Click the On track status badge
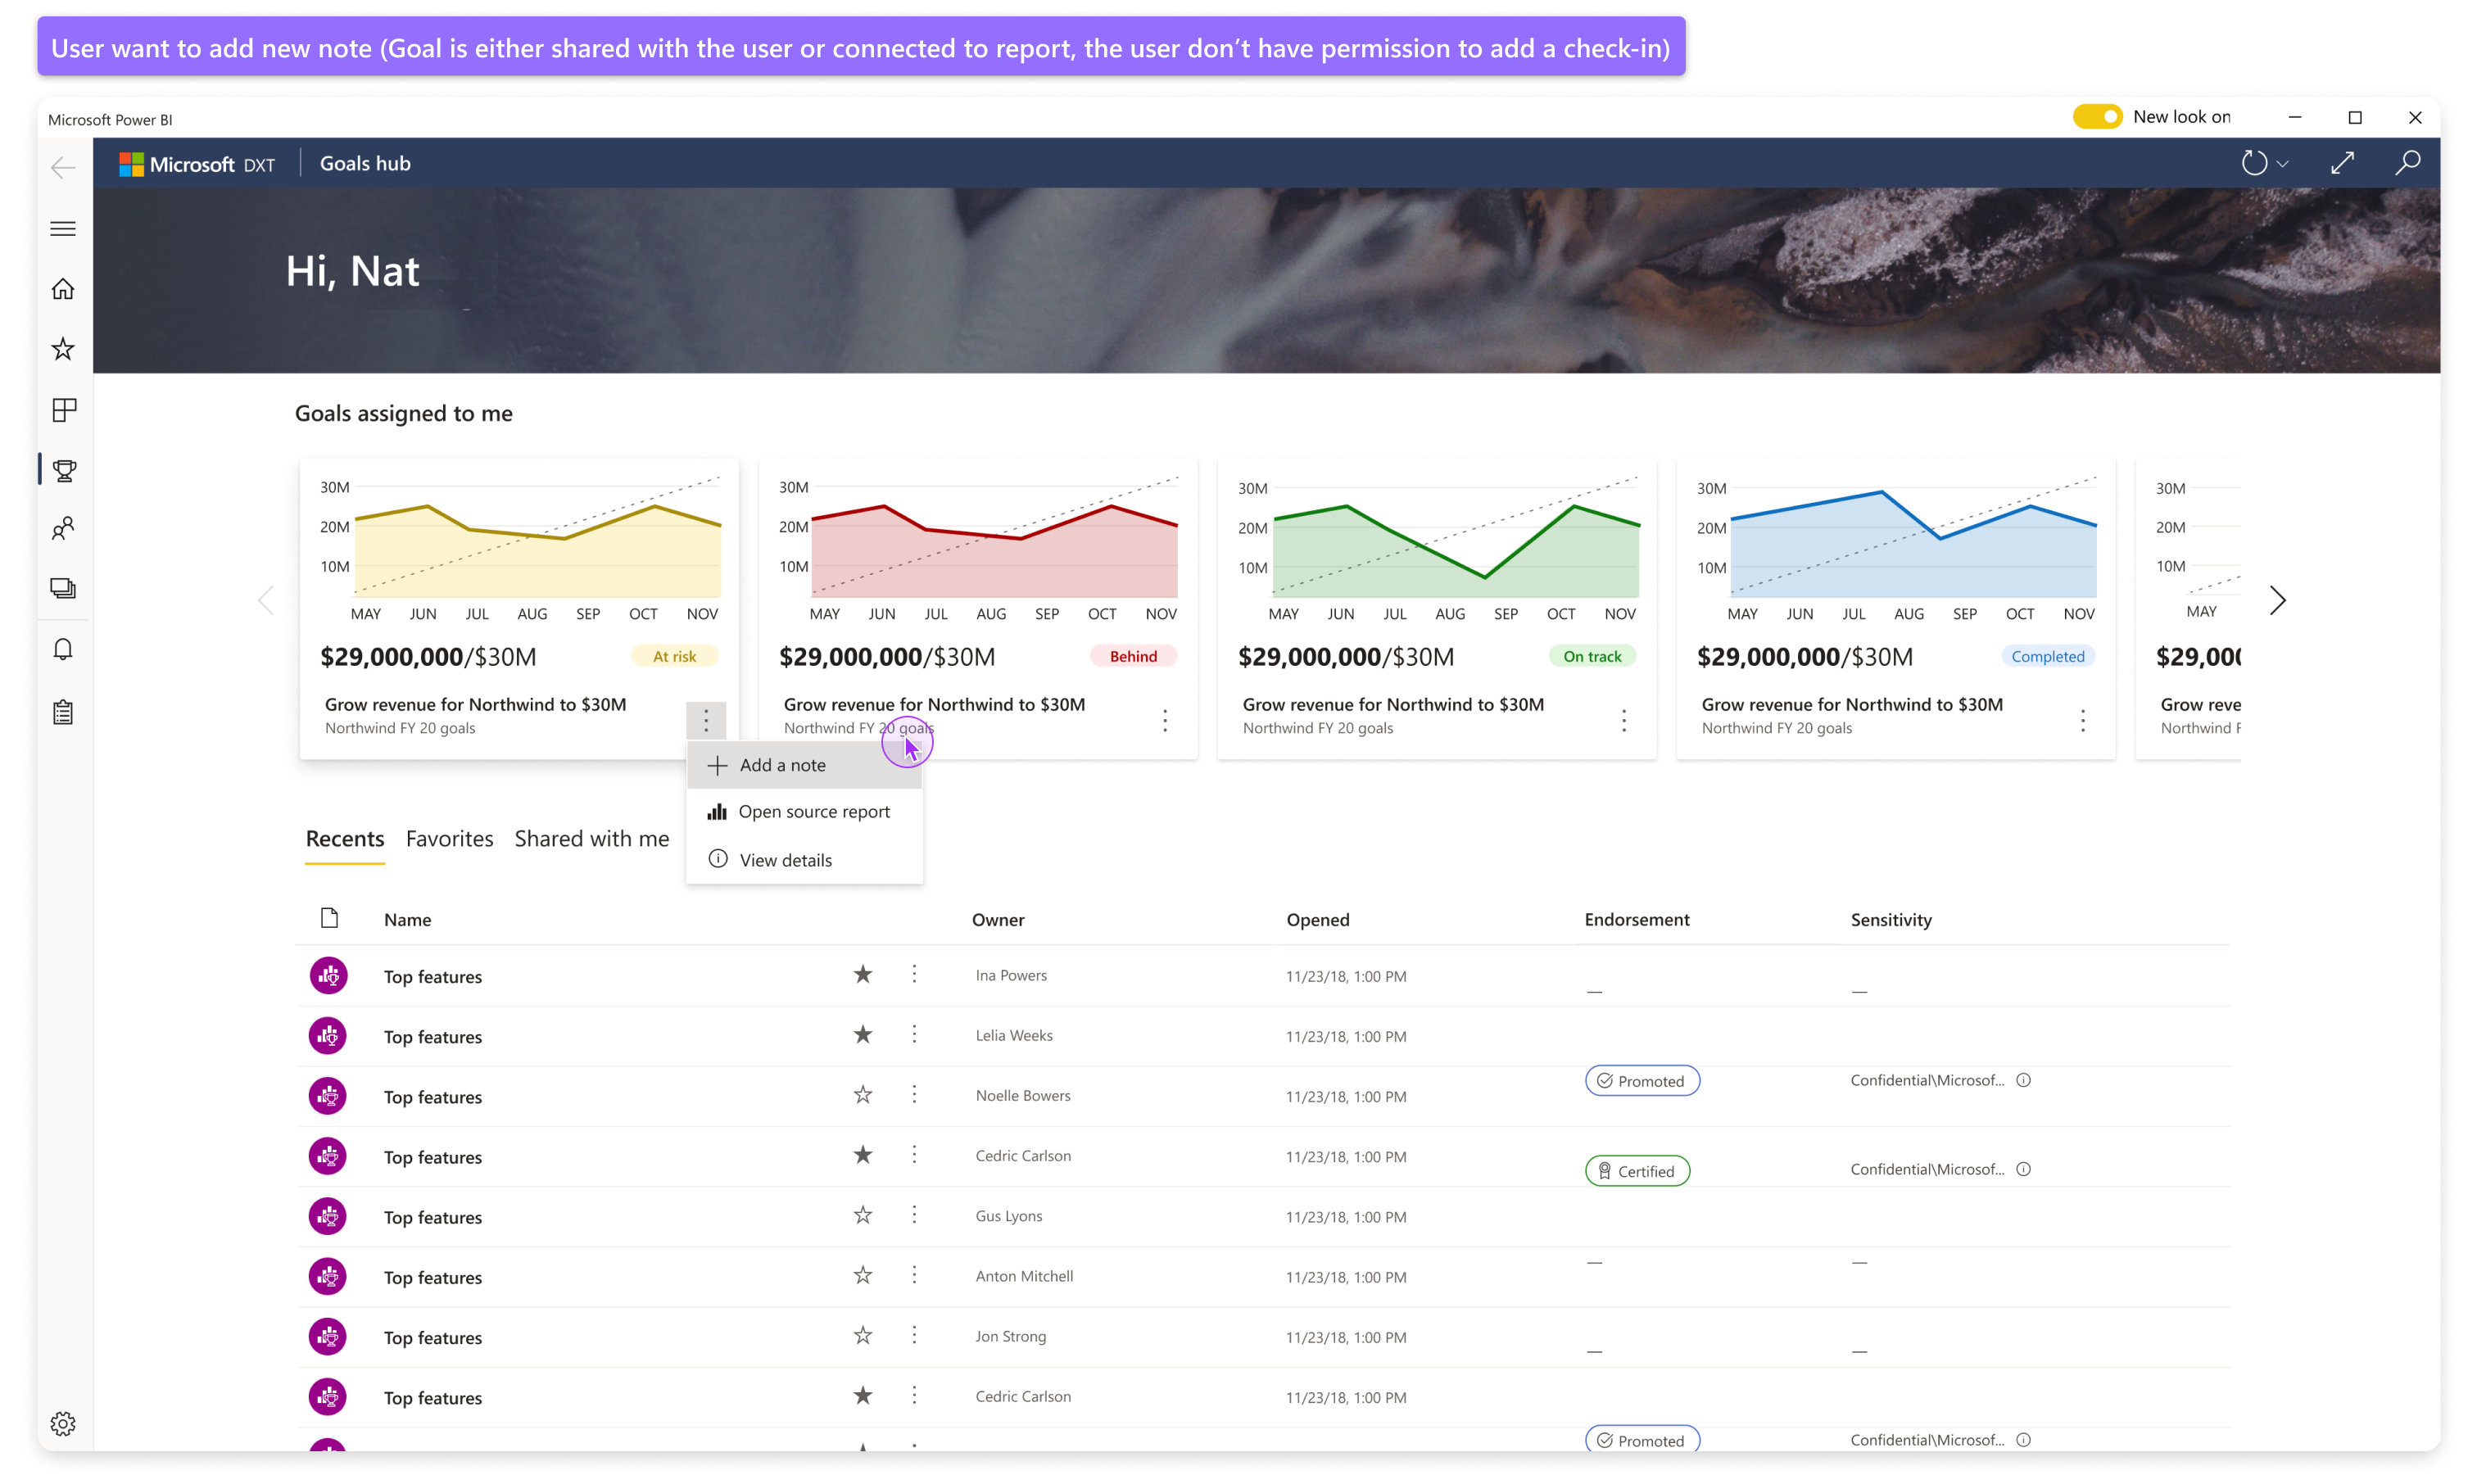 (x=1592, y=656)
